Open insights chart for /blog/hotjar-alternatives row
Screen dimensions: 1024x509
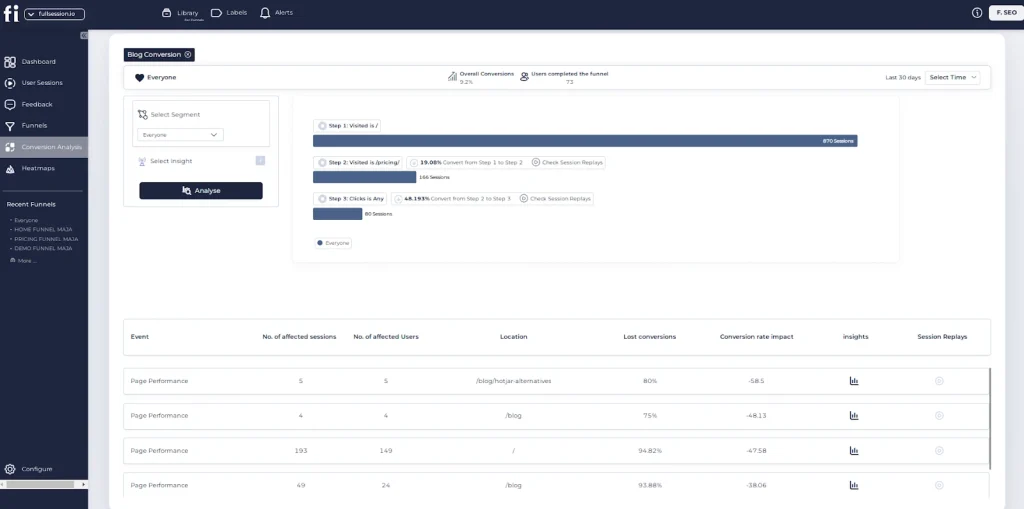pos(854,381)
